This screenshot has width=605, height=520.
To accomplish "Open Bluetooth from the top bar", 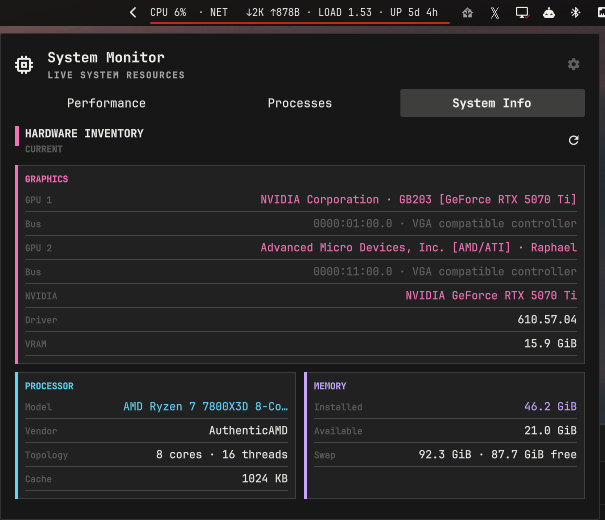I will tap(575, 13).
